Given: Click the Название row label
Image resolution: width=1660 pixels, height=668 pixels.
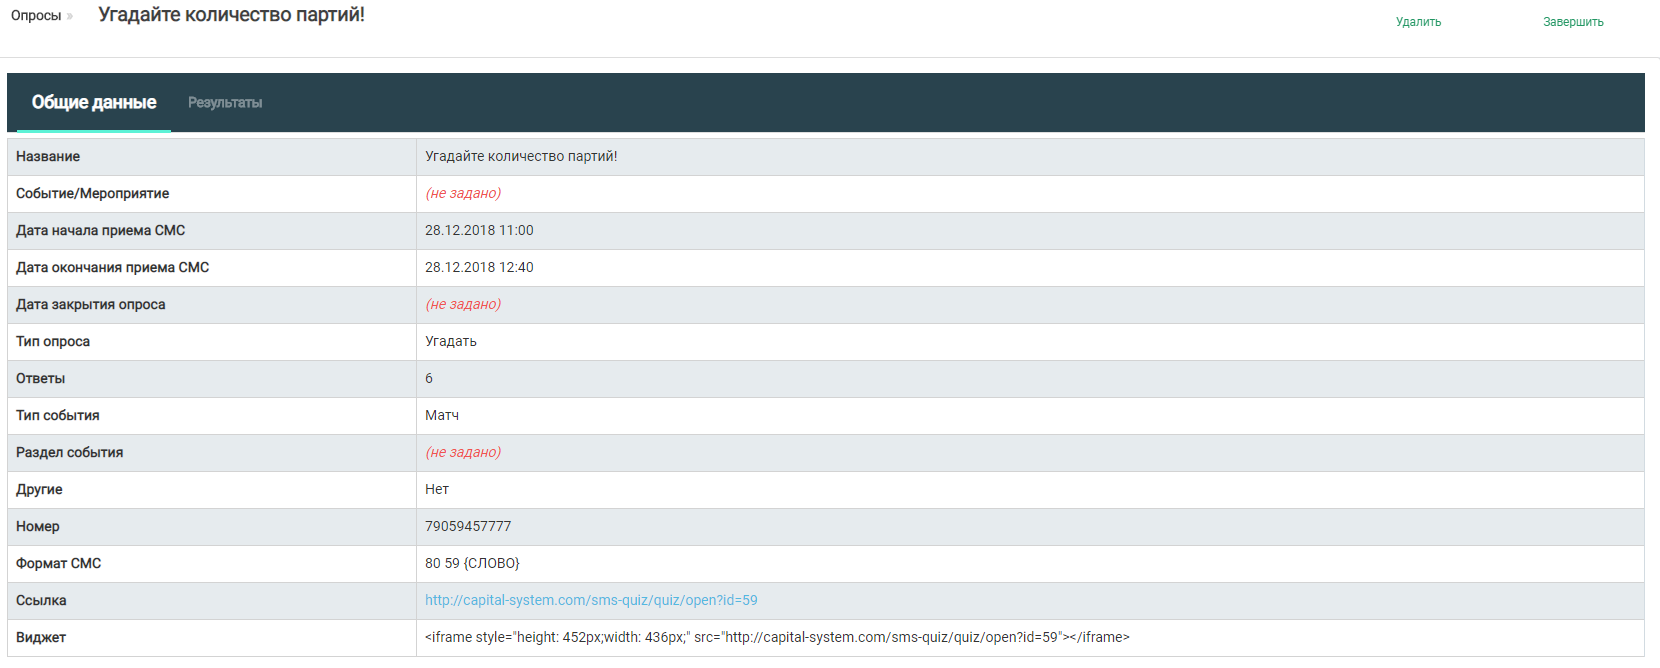Looking at the screenshot, I should pyautogui.click(x=48, y=156).
